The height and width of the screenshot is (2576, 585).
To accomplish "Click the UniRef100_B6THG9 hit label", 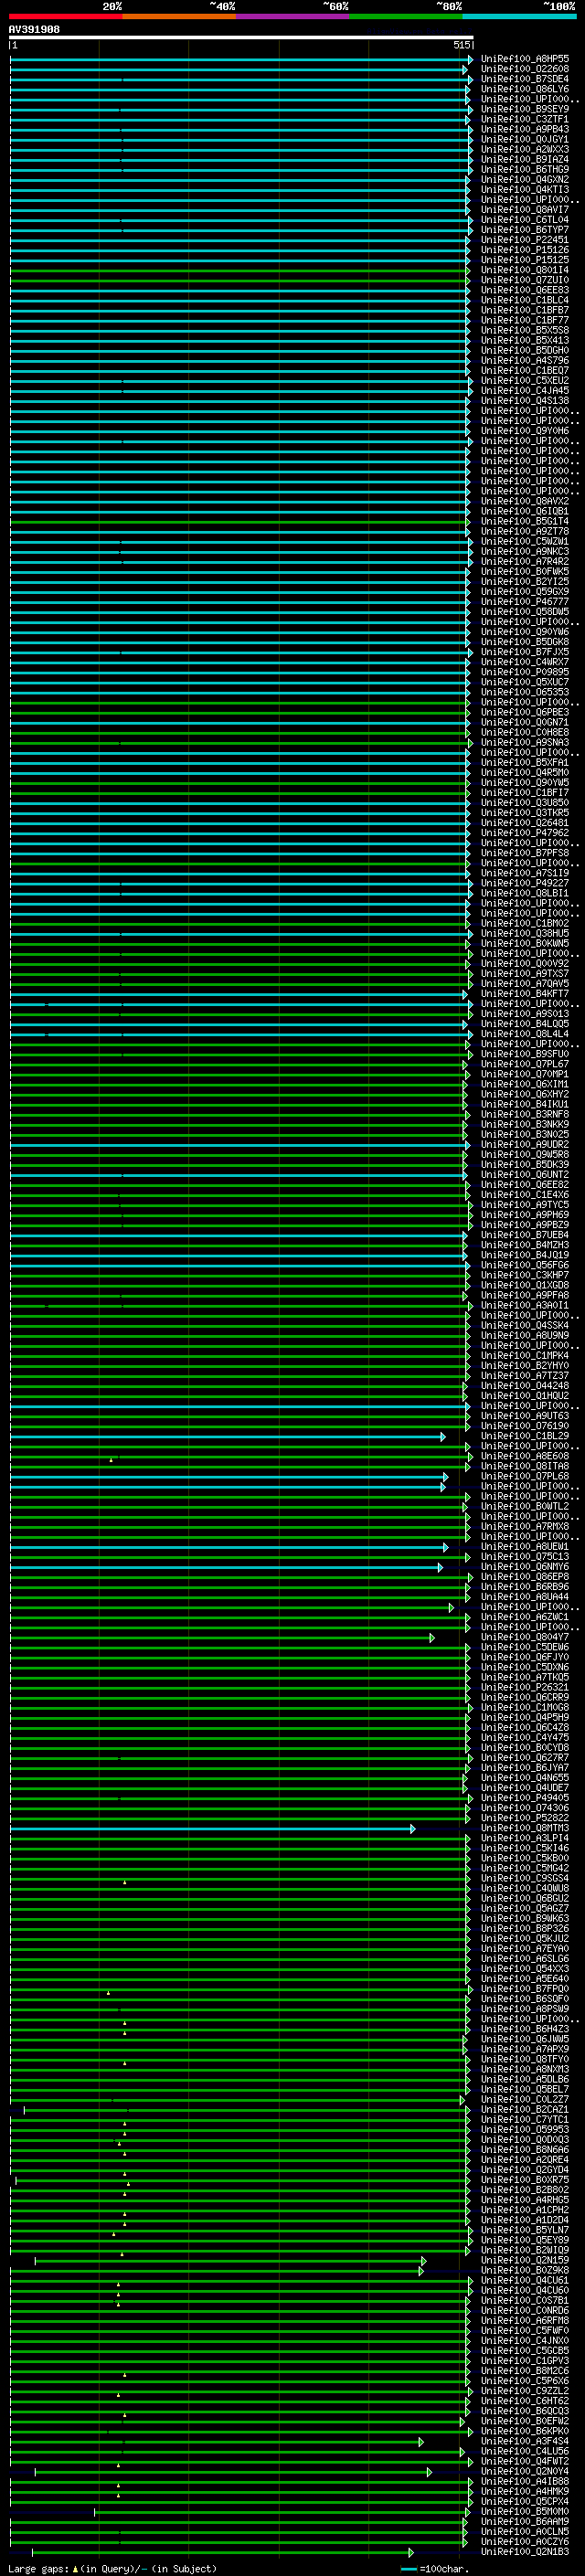I will point(525,169).
